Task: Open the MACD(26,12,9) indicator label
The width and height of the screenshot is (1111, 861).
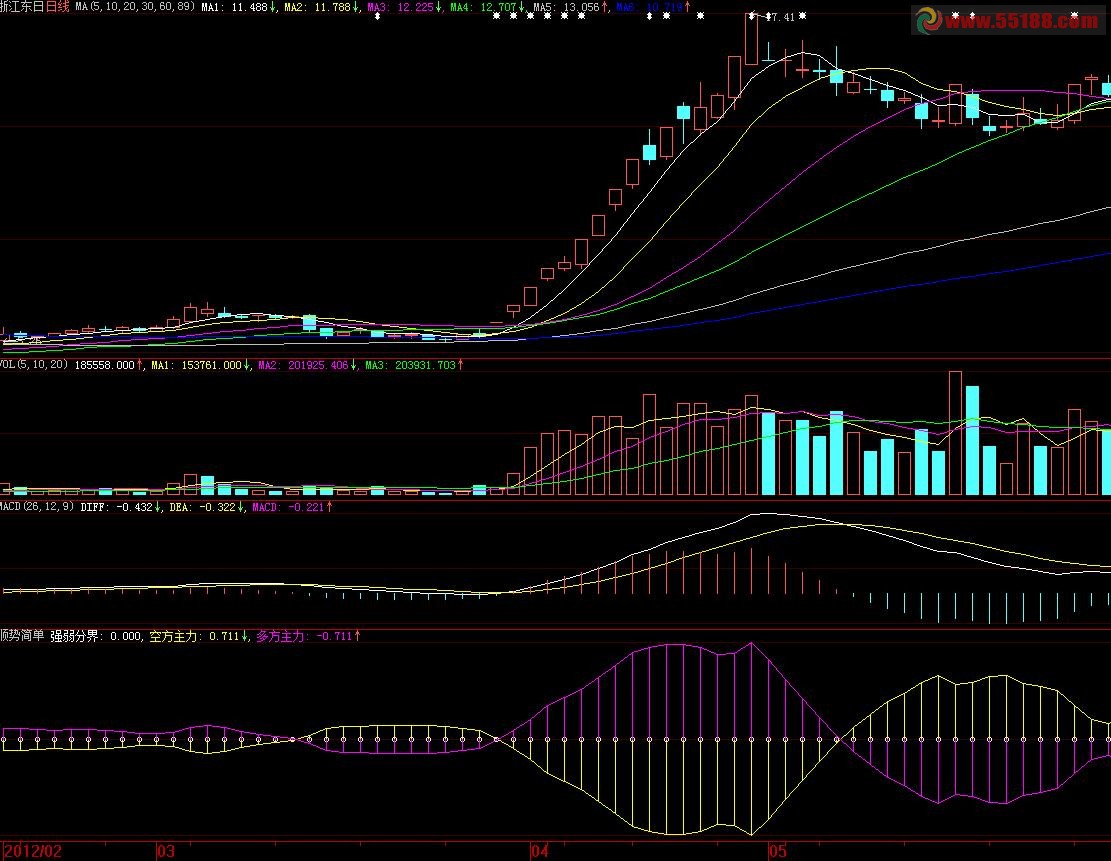Action: tap(37, 507)
